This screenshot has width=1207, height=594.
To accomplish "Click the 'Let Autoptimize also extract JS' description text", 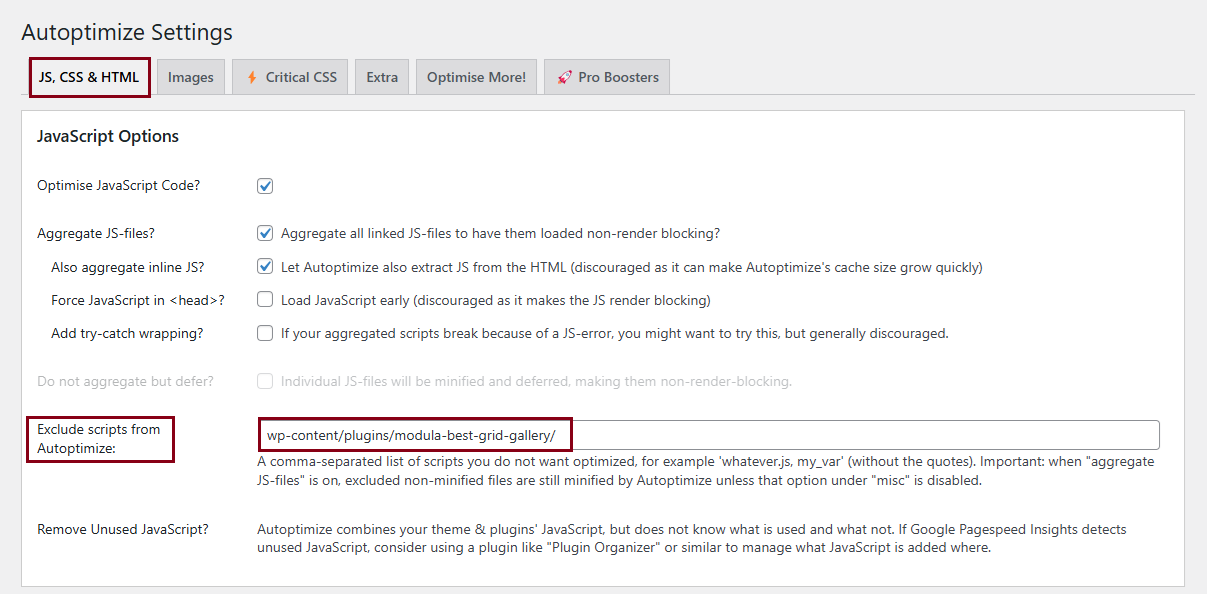I will tap(631, 267).
